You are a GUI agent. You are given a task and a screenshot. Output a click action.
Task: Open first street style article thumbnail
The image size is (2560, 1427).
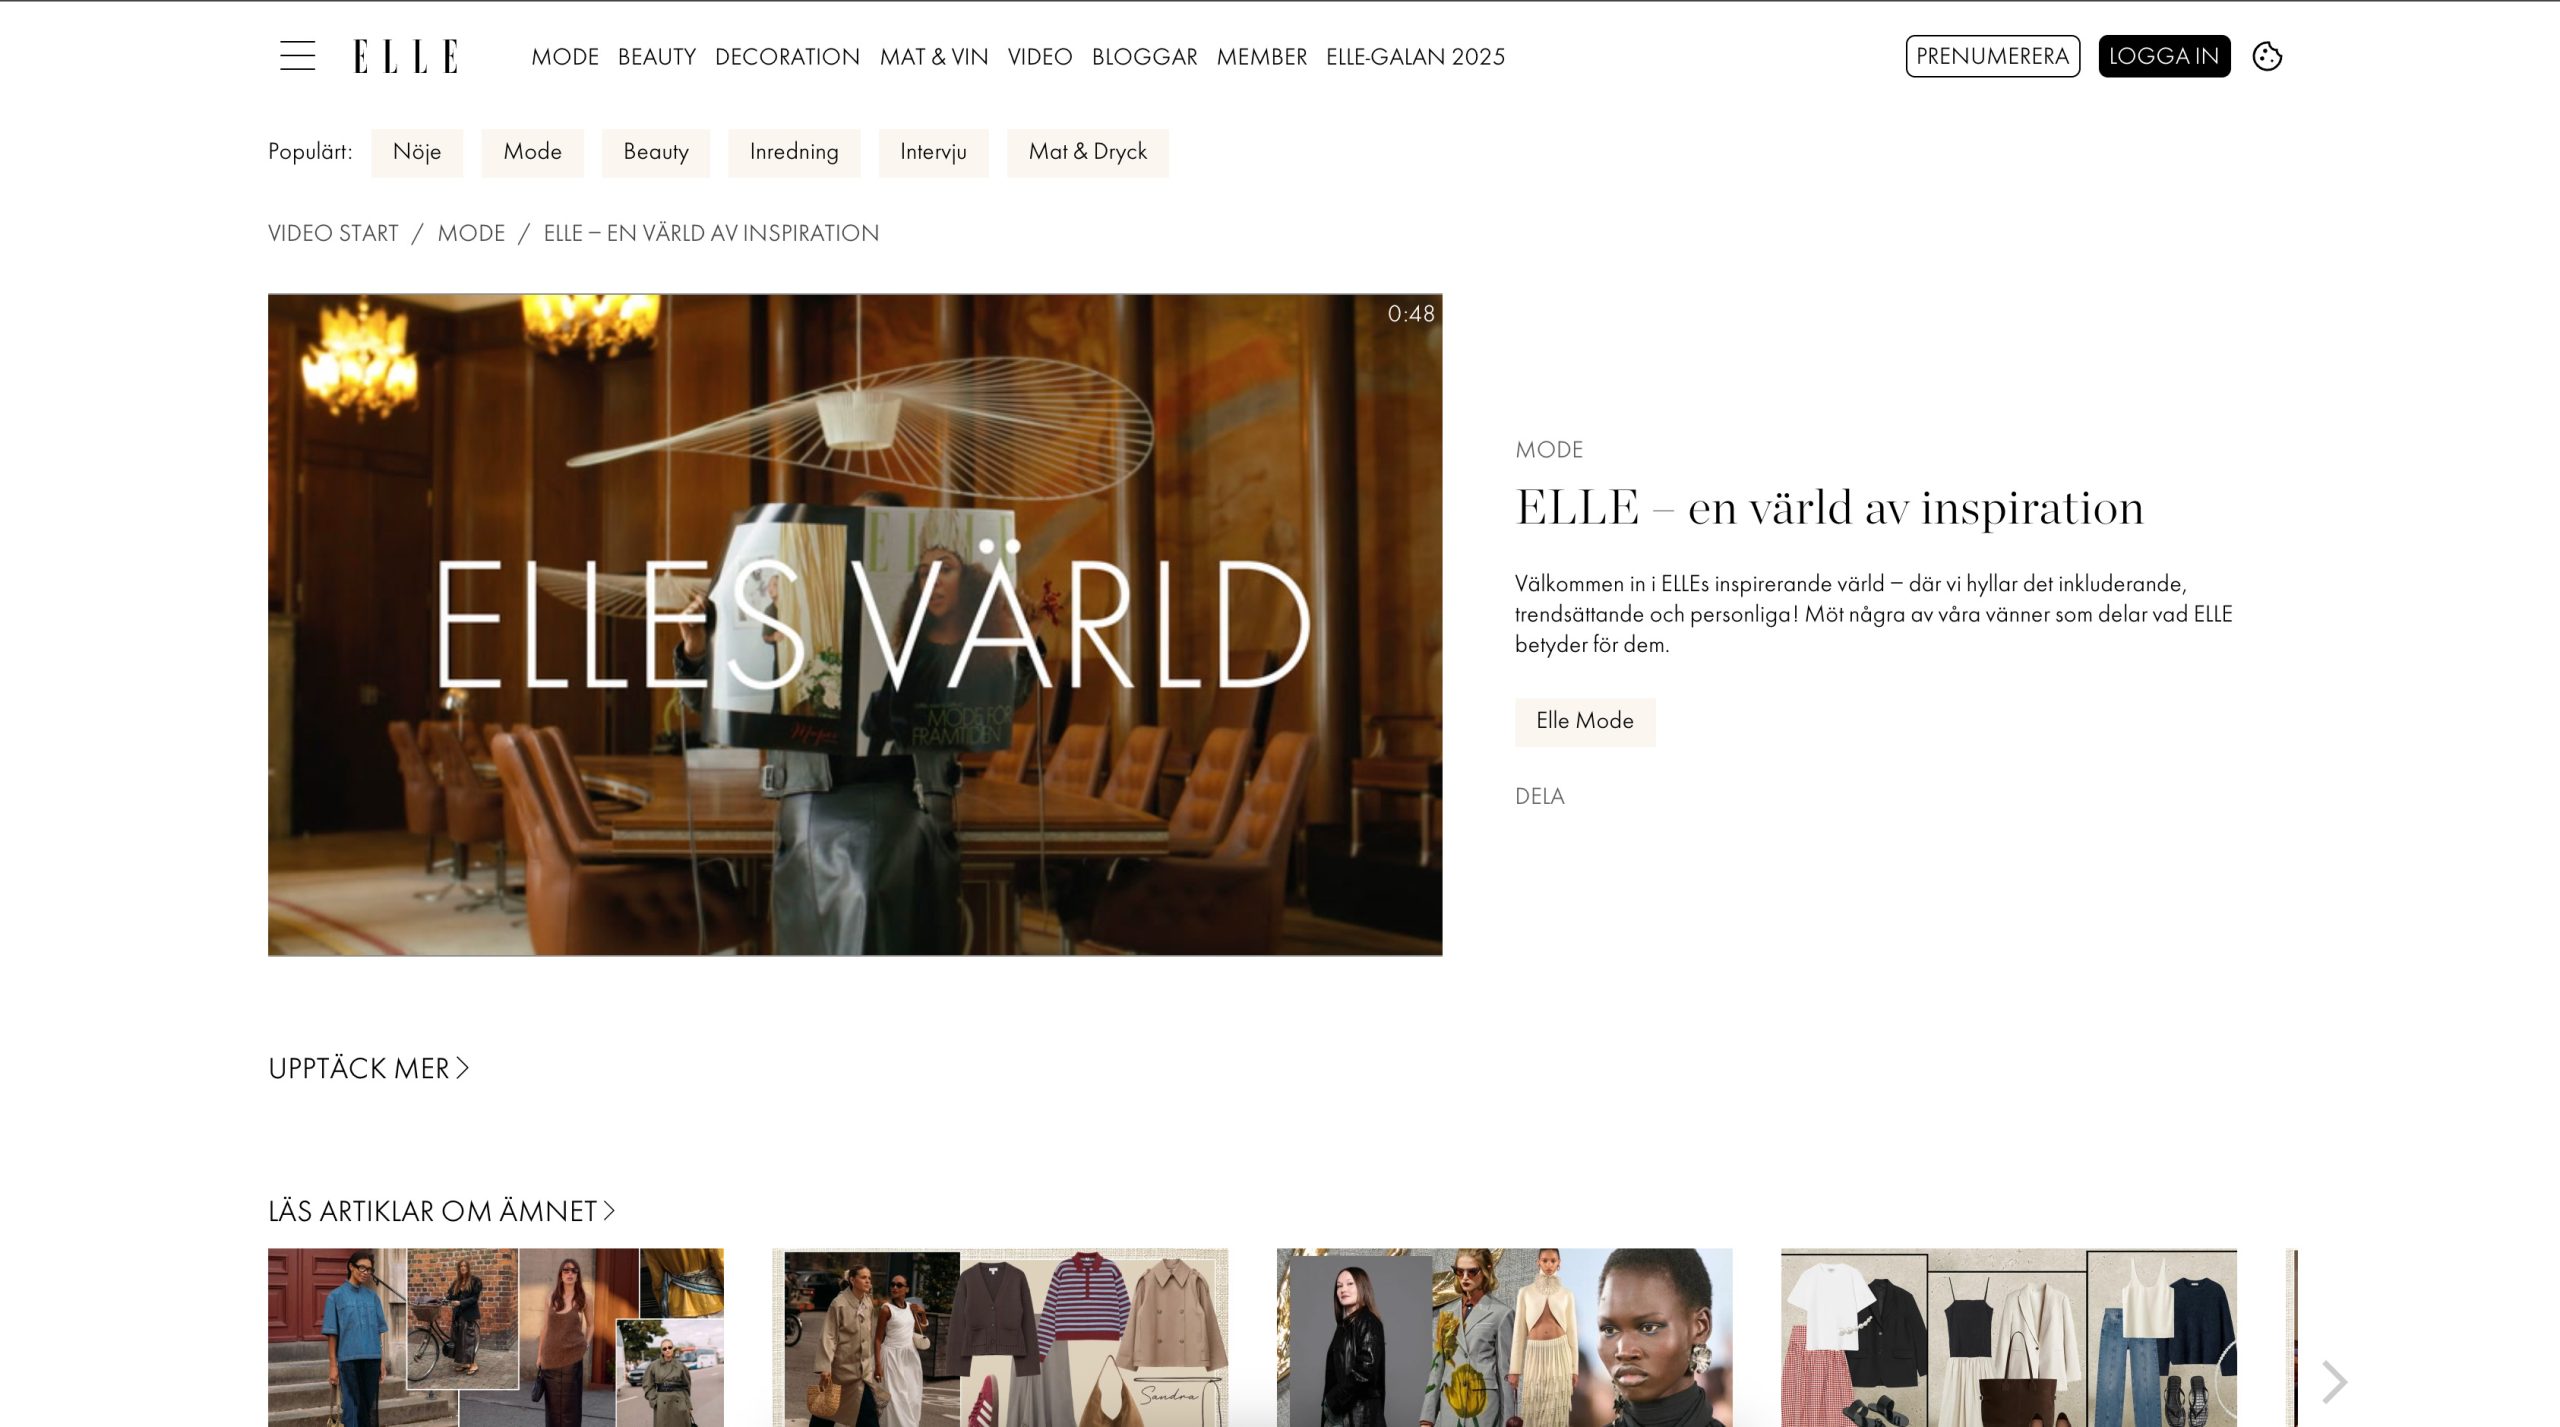point(495,1337)
